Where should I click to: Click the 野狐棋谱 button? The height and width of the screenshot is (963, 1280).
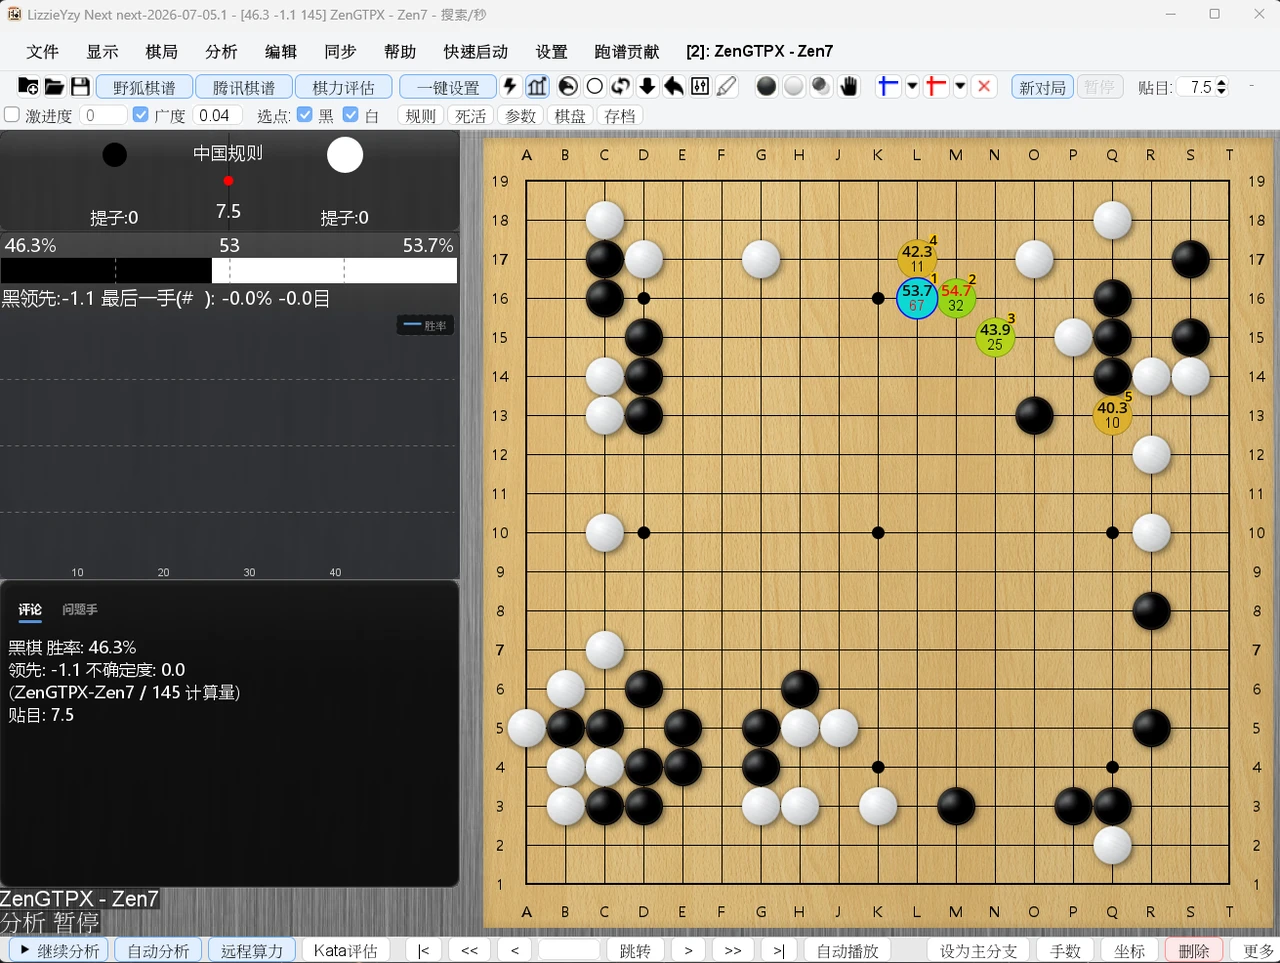pyautogui.click(x=144, y=87)
